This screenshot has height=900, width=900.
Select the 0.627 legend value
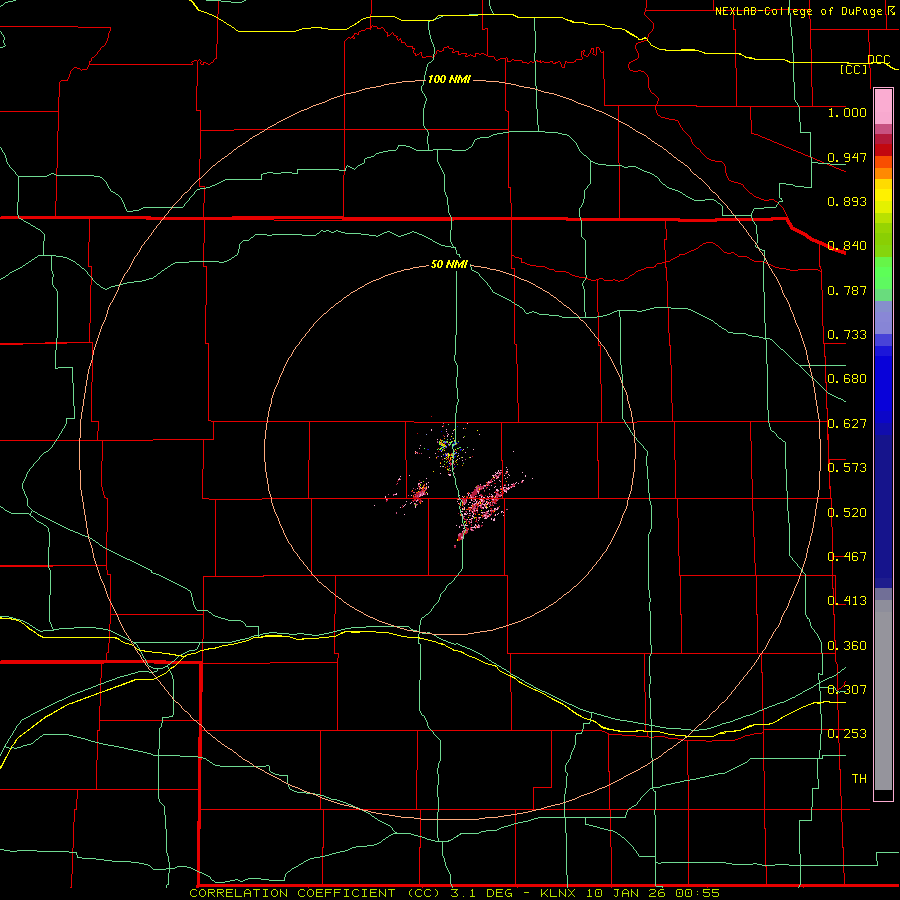[847, 424]
